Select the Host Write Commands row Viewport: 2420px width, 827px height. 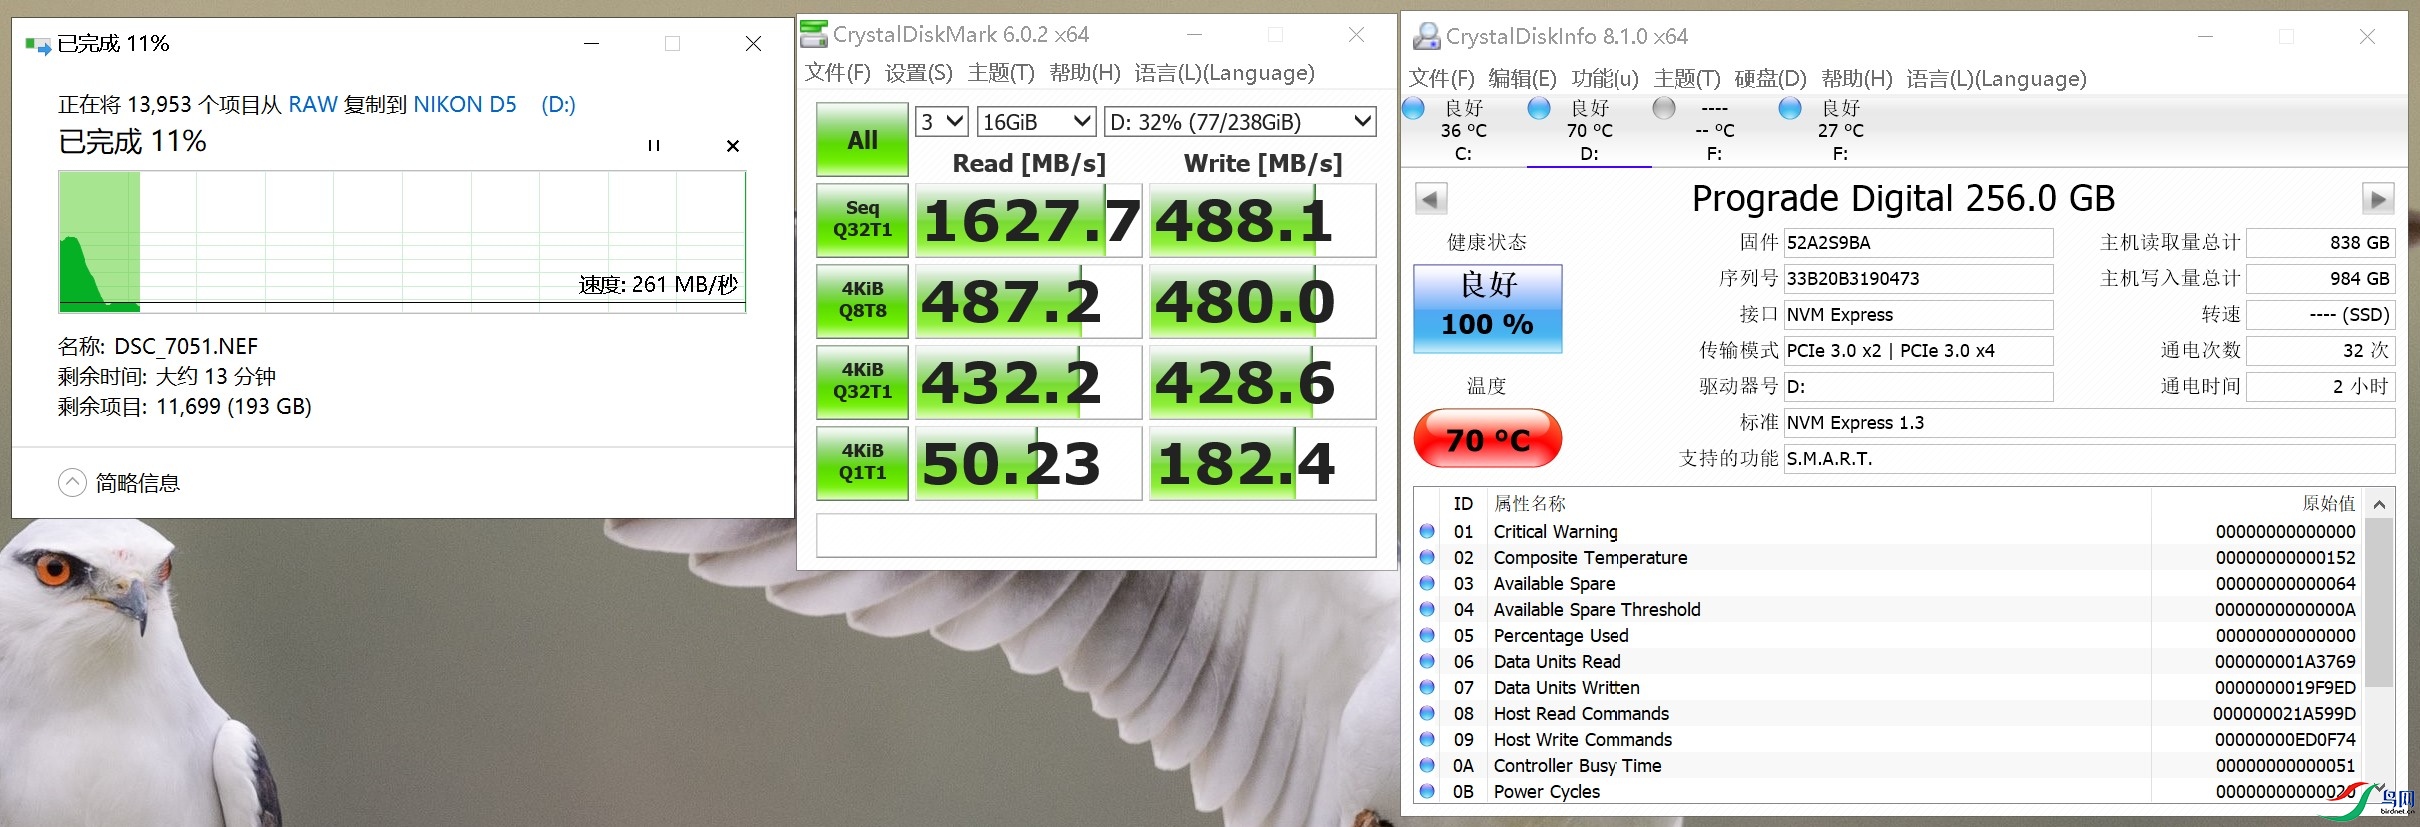[x=1890, y=740]
